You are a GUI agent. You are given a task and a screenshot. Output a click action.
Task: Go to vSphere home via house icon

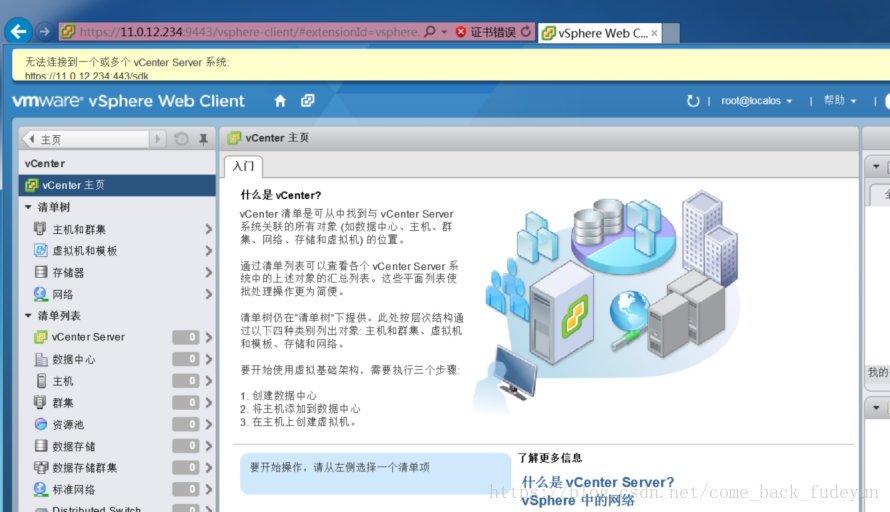tap(280, 101)
